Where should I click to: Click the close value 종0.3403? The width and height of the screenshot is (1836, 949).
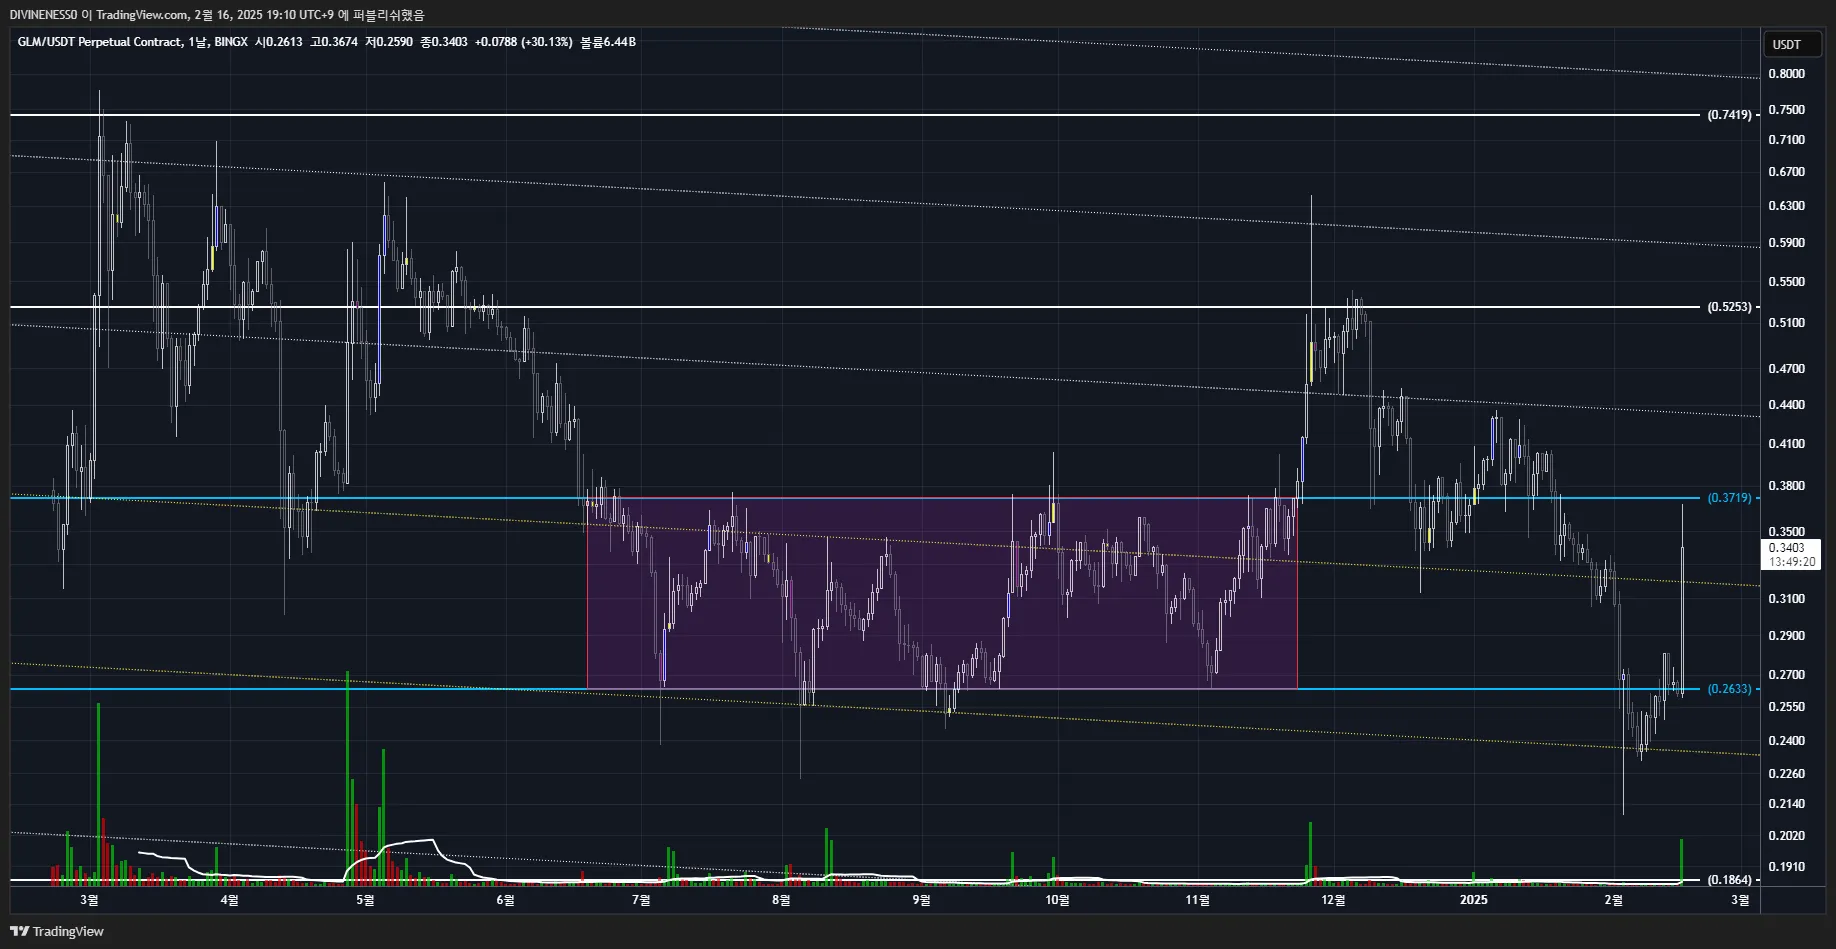444,42
